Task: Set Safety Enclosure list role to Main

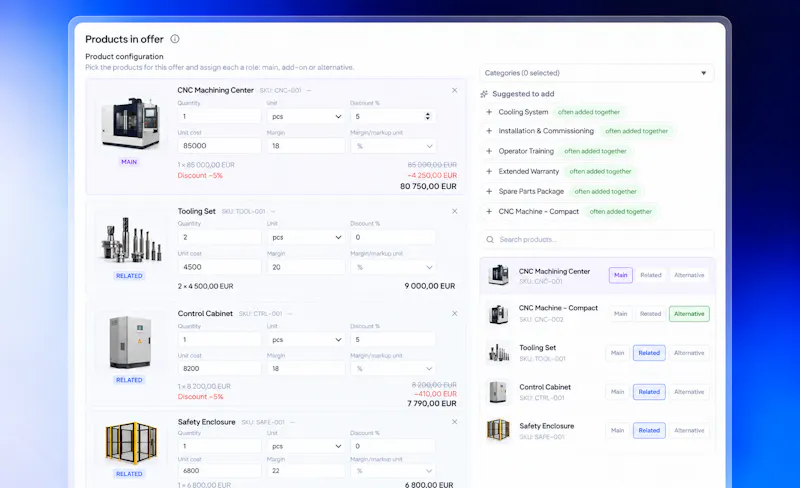Action: point(617,430)
